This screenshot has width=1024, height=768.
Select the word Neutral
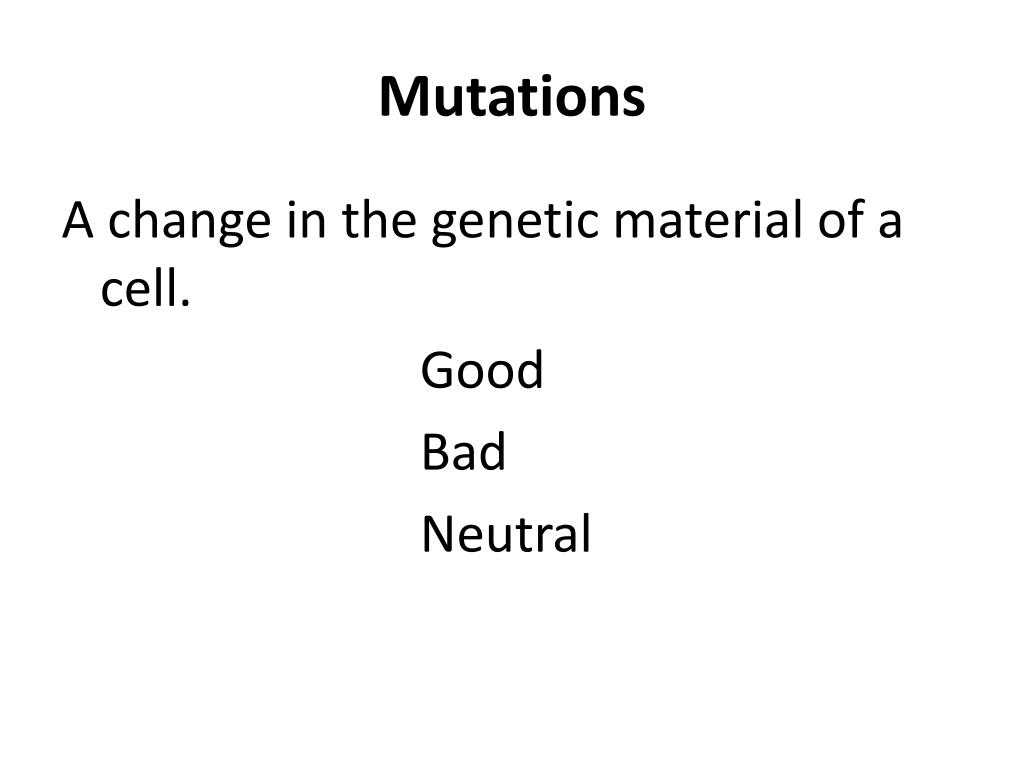(506, 534)
